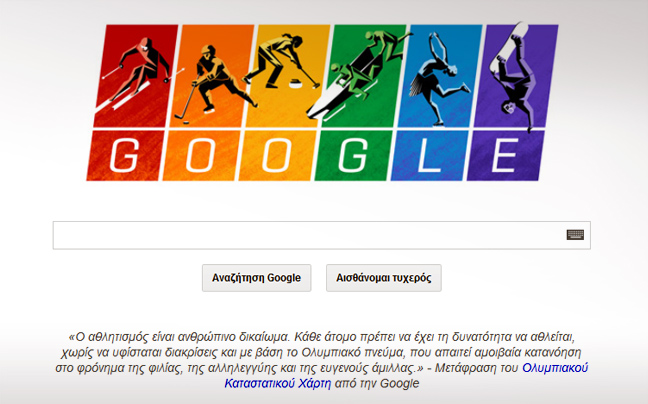Focus the Google search input field
Screen dimensions: 648x404
pos(322,235)
